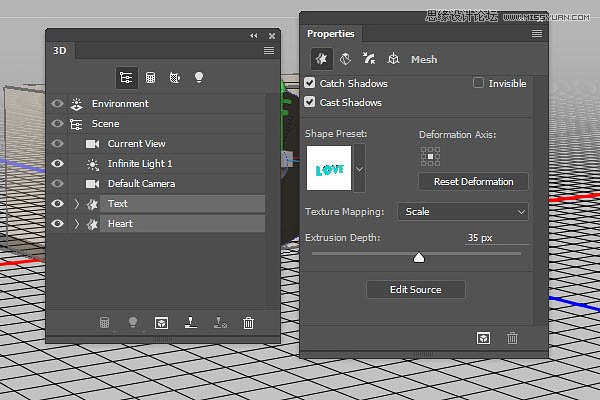Open the Shape Preset dropdown arrow
Viewport: 600px width, 400px height.
359,168
